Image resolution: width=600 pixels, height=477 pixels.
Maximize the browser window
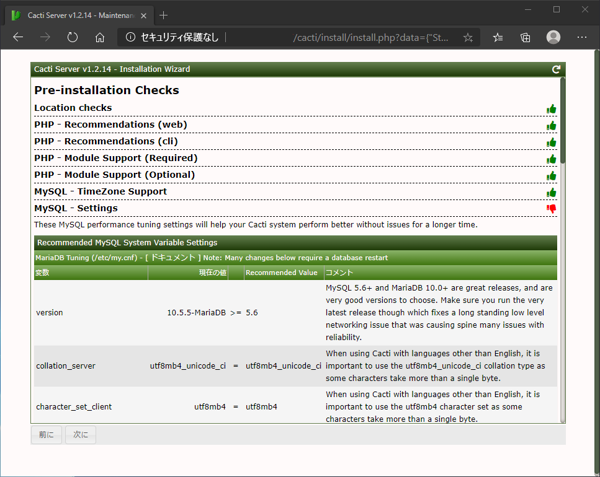tap(556, 10)
